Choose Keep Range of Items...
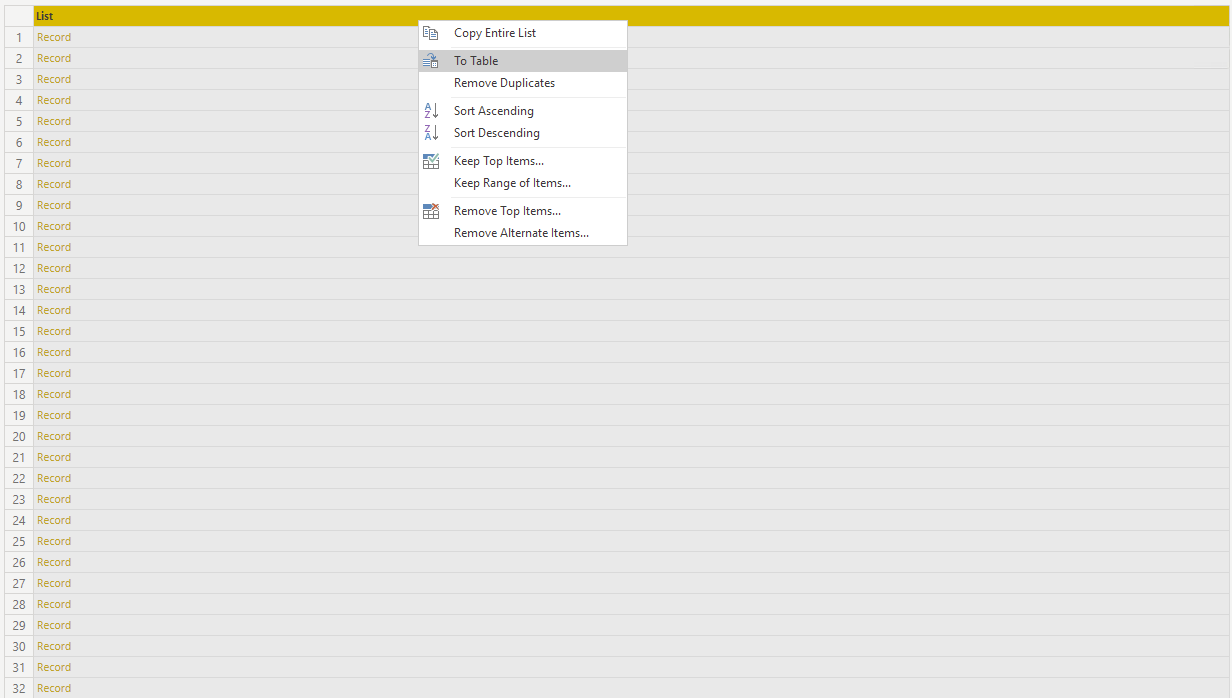This screenshot has width=1232, height=698. click(x=512, y=182)
